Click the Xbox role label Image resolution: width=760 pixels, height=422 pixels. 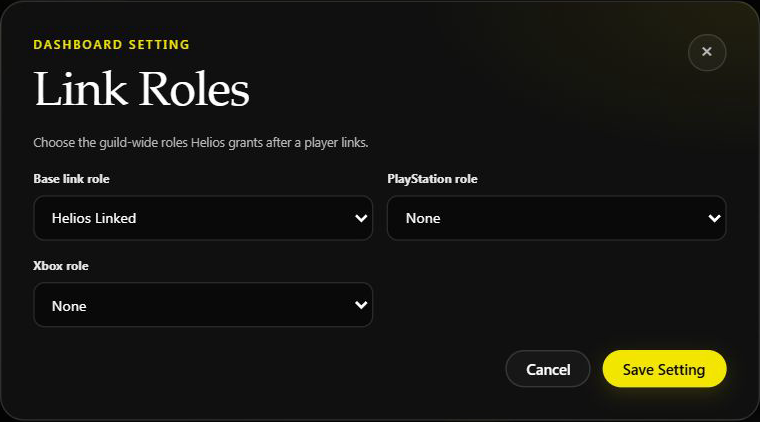[61, 266]
